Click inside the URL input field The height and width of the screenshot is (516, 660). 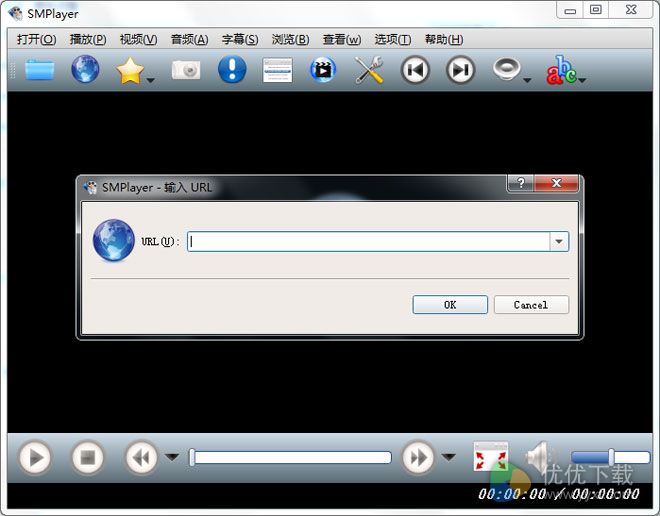click(x=369, y=242)
